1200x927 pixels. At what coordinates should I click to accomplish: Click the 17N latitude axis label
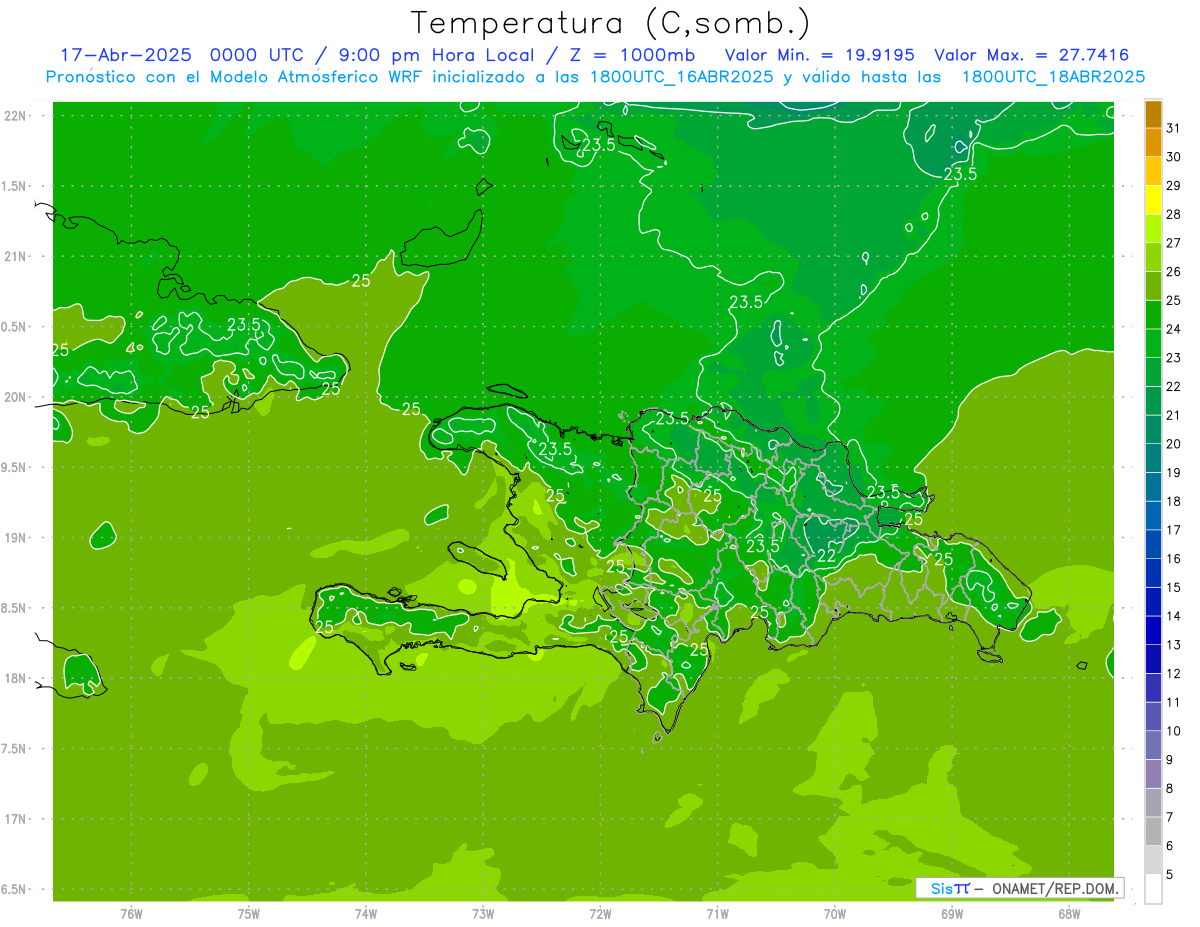pos(15,819)
